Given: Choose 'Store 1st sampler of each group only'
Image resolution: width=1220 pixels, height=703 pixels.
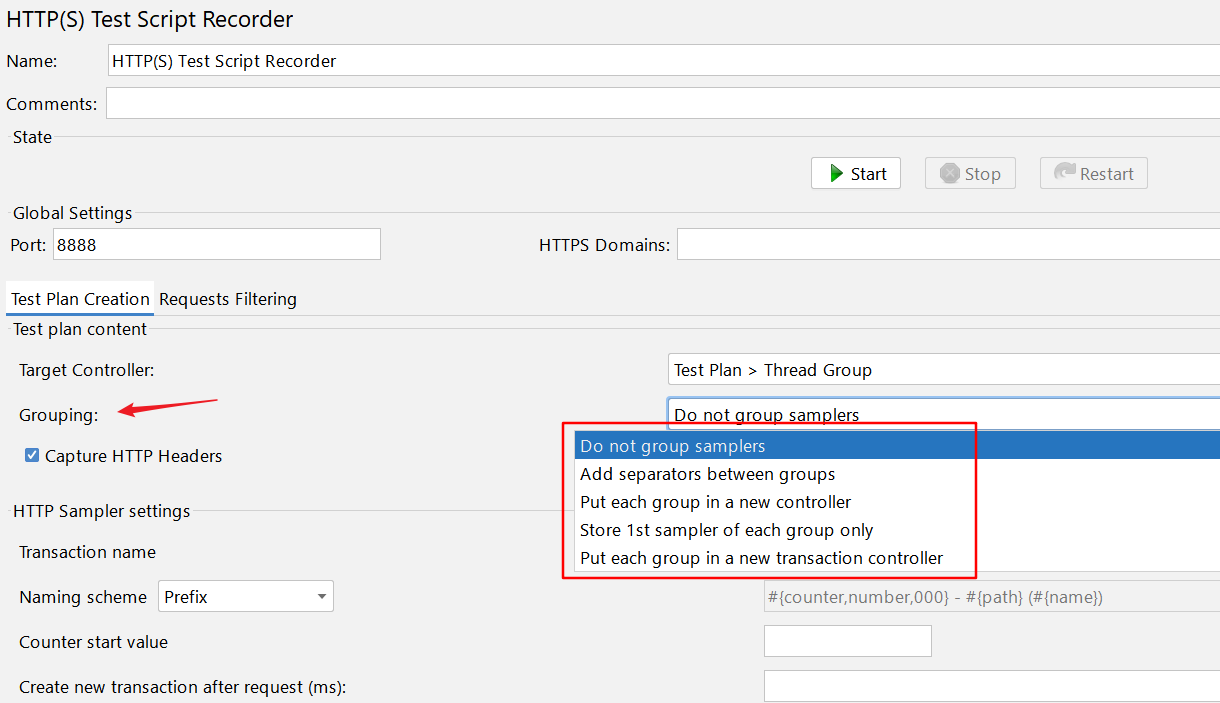Looking at the screenshot, I should pos(726,530).
